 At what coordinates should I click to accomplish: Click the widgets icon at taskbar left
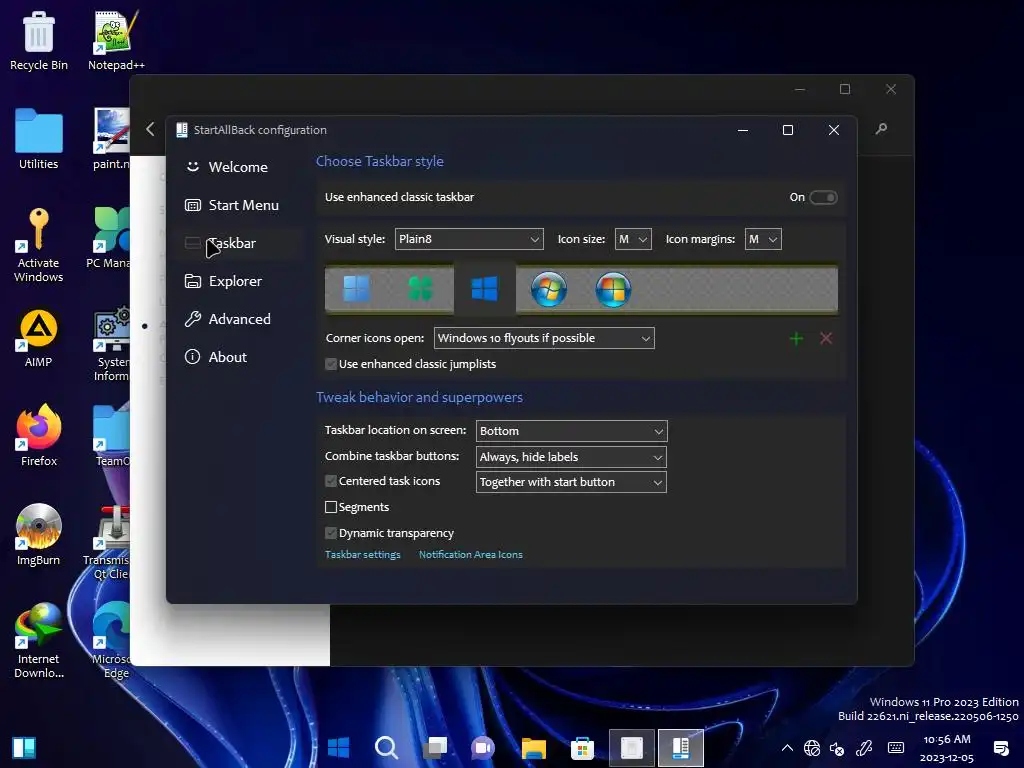coord(24,748)
